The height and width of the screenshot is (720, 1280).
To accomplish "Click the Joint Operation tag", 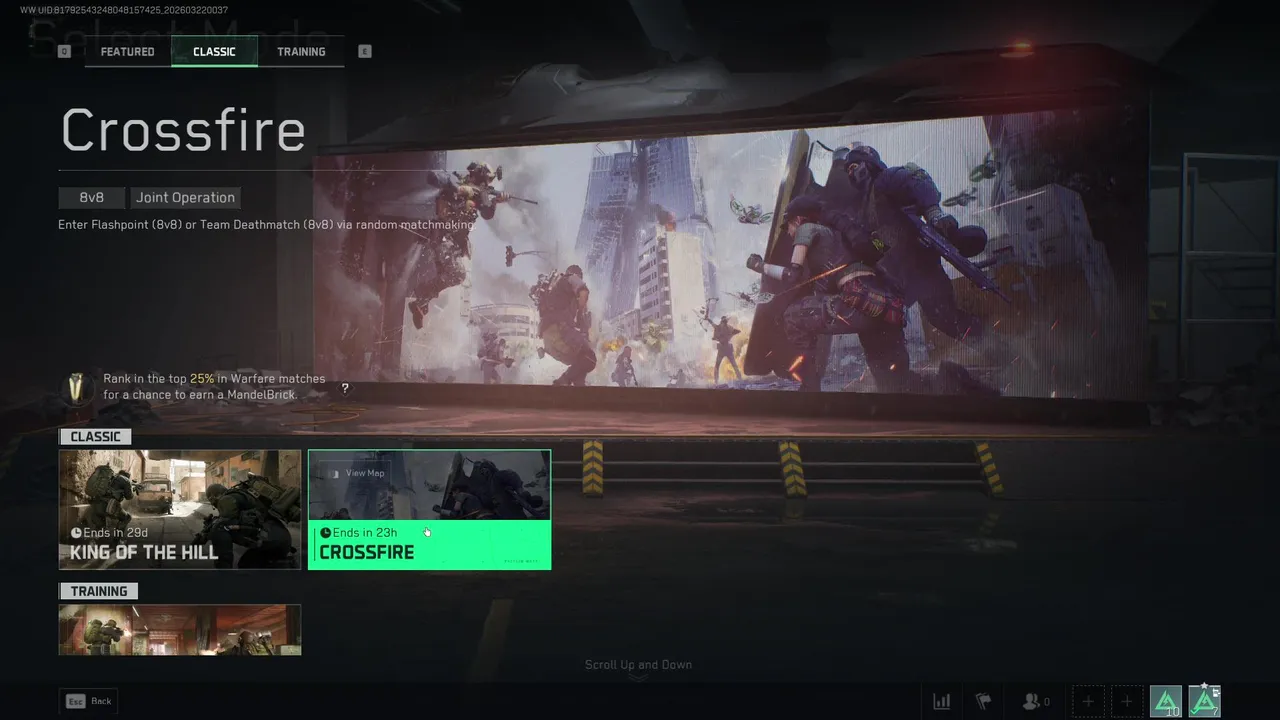I will point(186,198).
